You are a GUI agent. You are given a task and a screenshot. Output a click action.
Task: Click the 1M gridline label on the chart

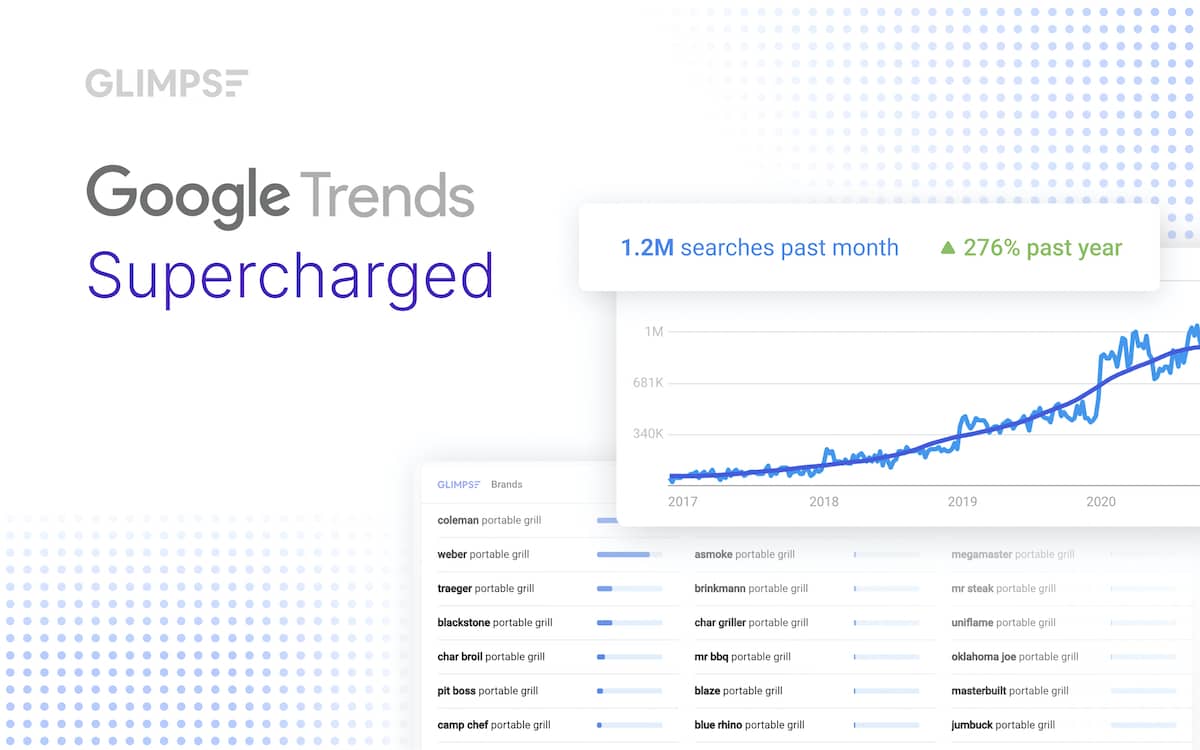click(x=653, y=331)
